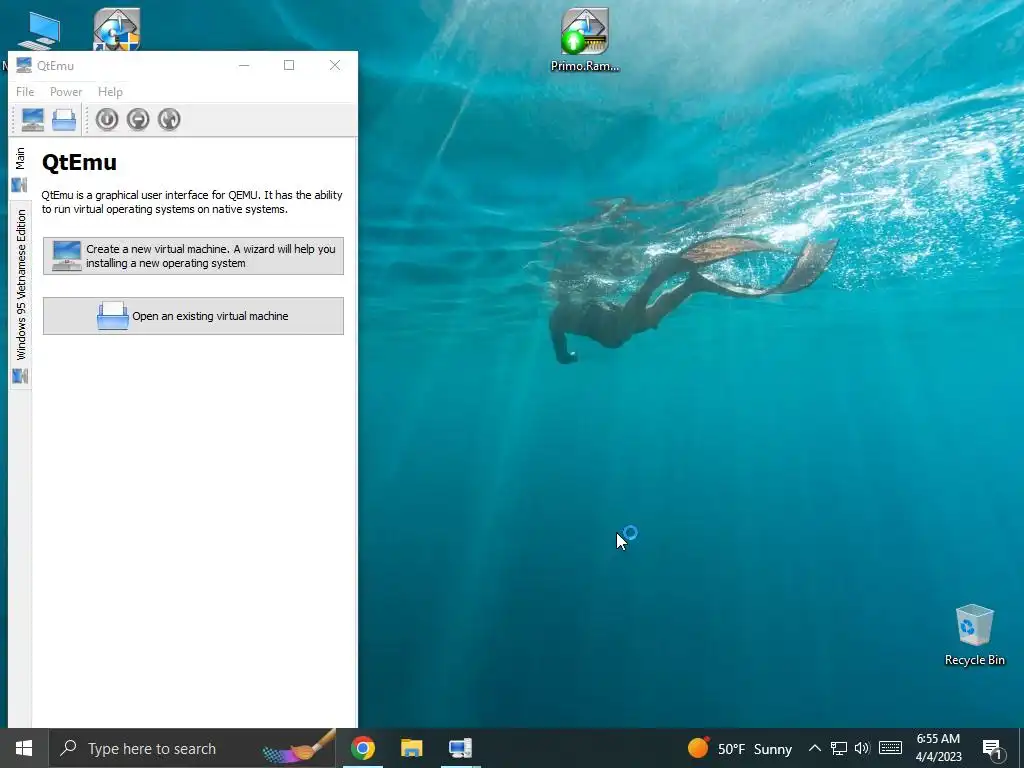Open the notification action center
Screen dimensions: 1024x768
pos(993,749)
